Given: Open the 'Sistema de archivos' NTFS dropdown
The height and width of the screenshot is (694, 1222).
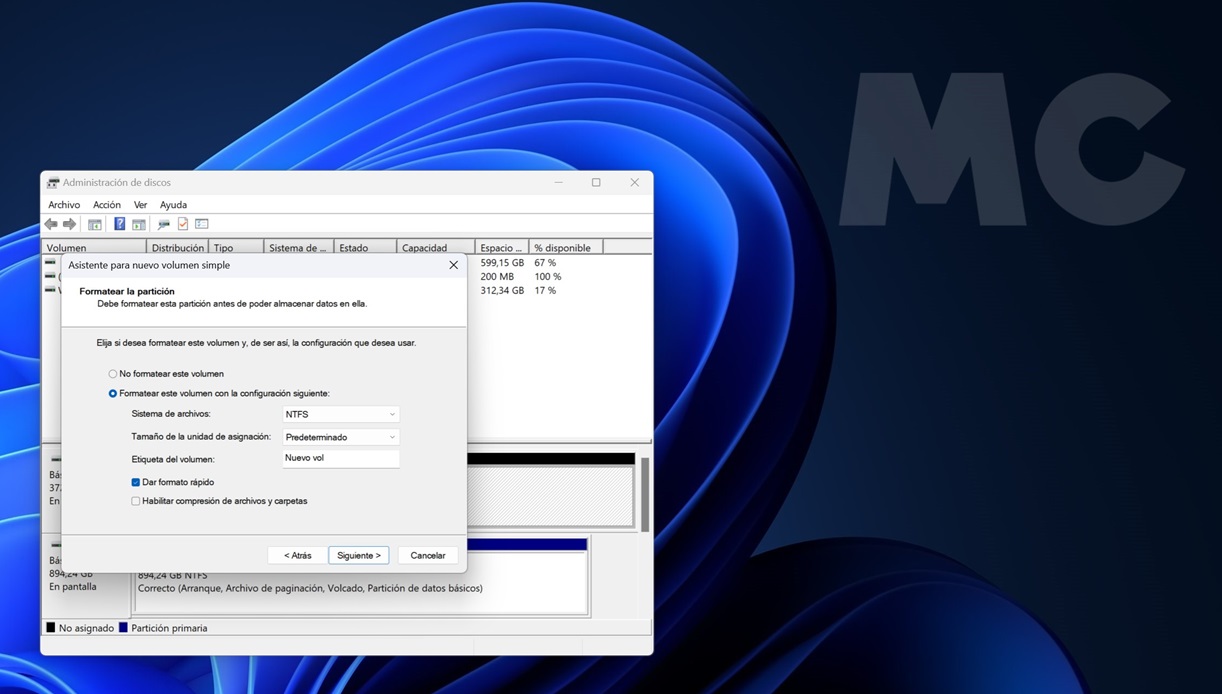Looking at the screenshot, I should [x=341, y=414].
